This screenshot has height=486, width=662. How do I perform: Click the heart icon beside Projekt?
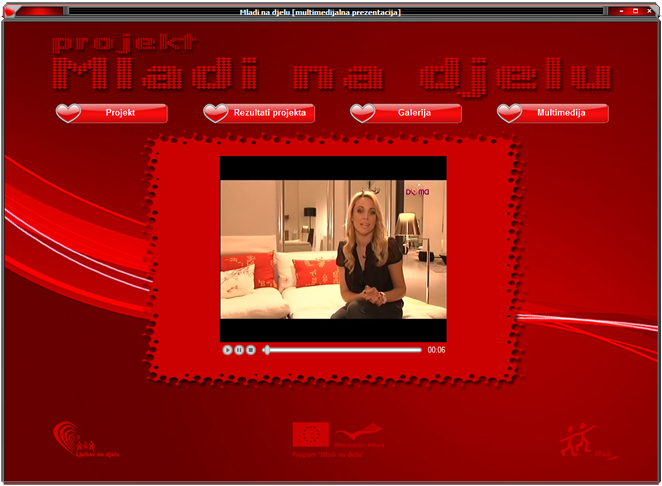[x=69, y=113]
